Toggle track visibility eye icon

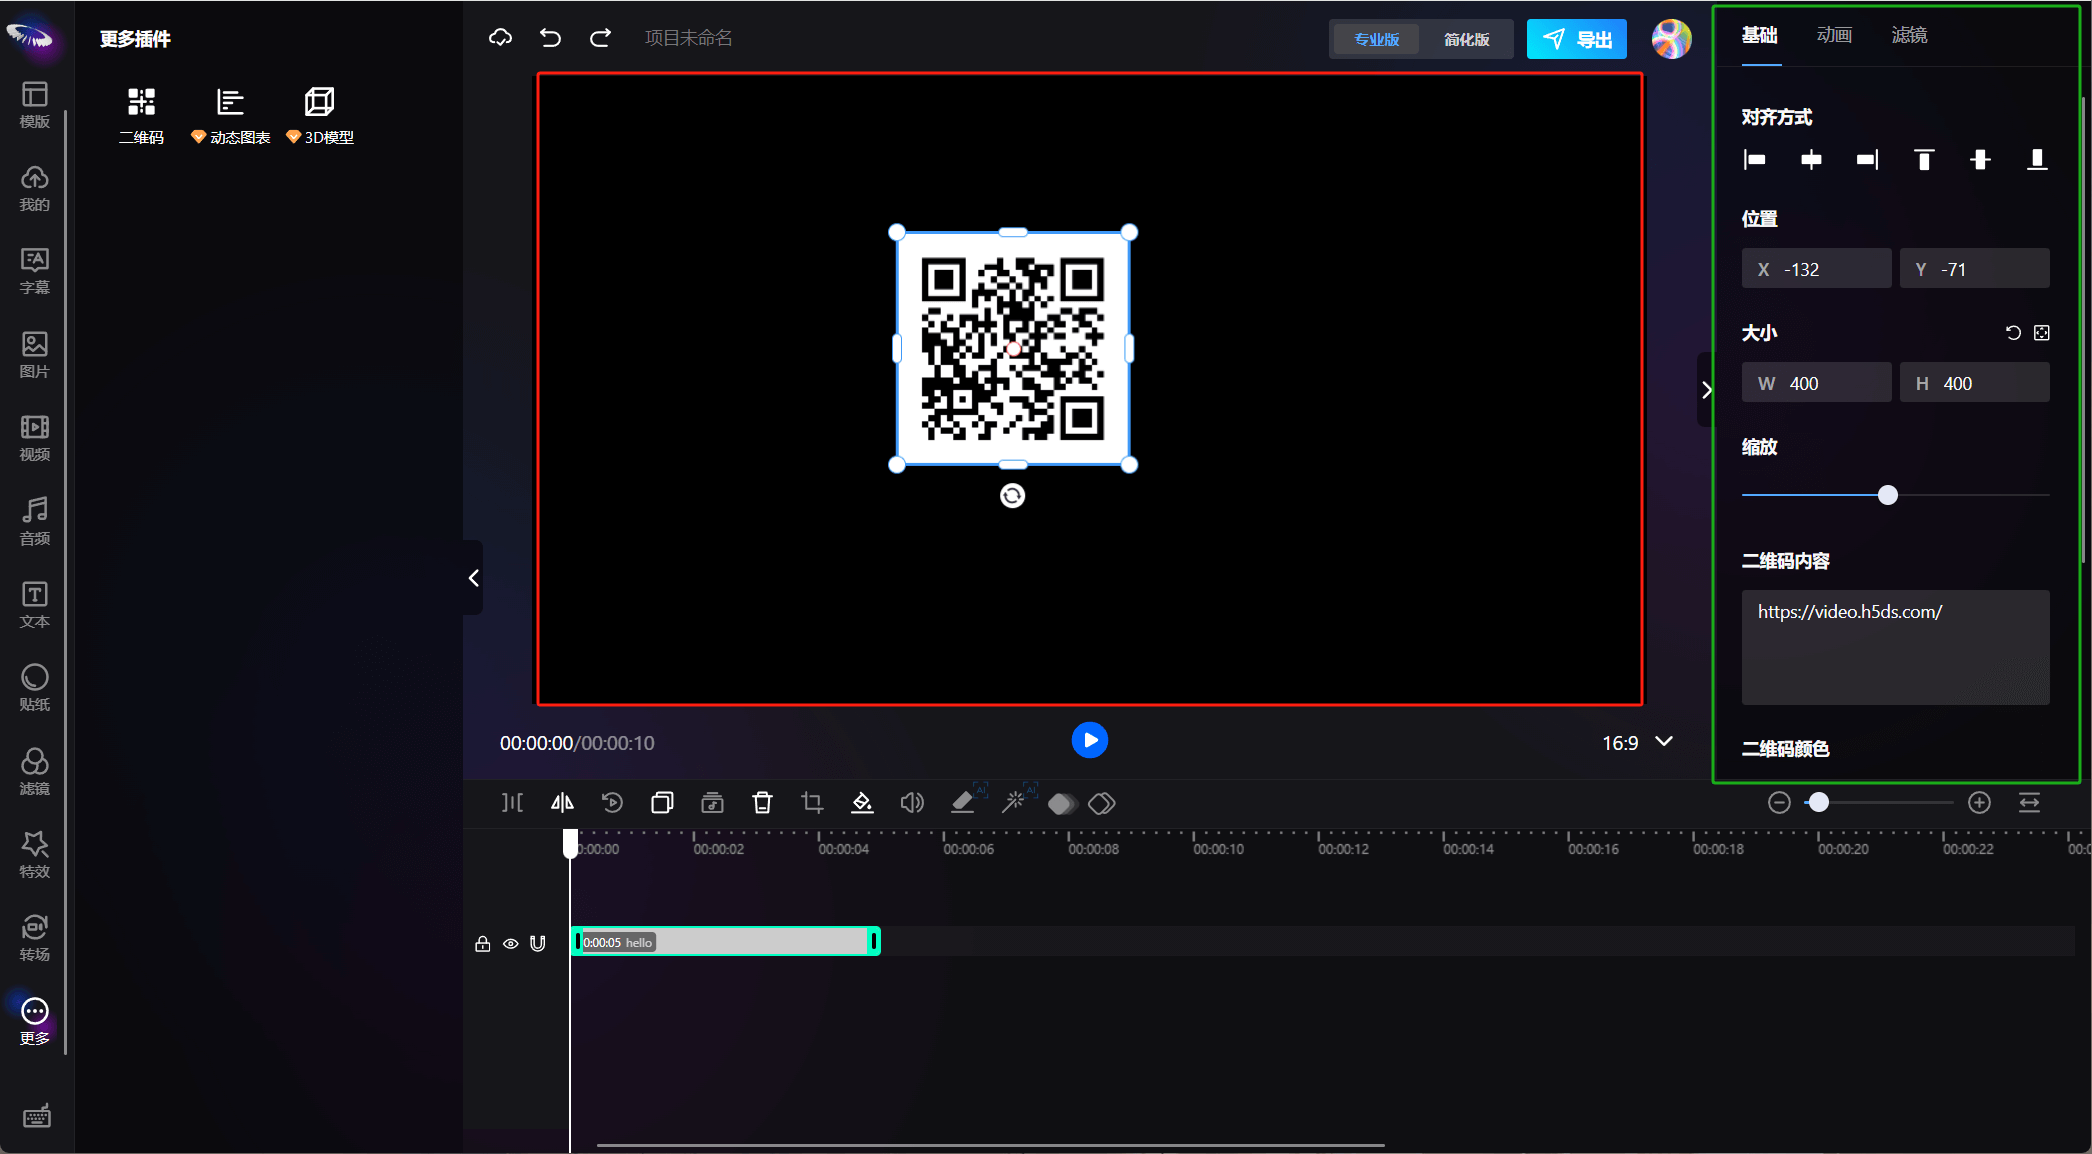coord(510,943)
